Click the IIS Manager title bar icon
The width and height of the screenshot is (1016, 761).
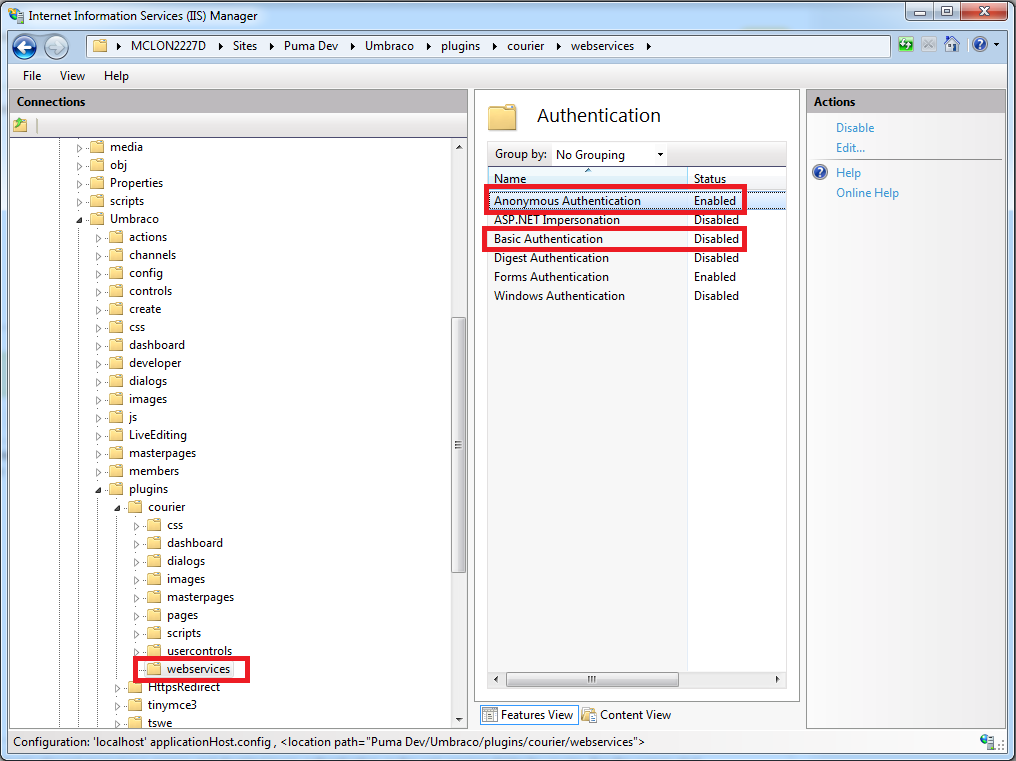click(x=16, y=15)
